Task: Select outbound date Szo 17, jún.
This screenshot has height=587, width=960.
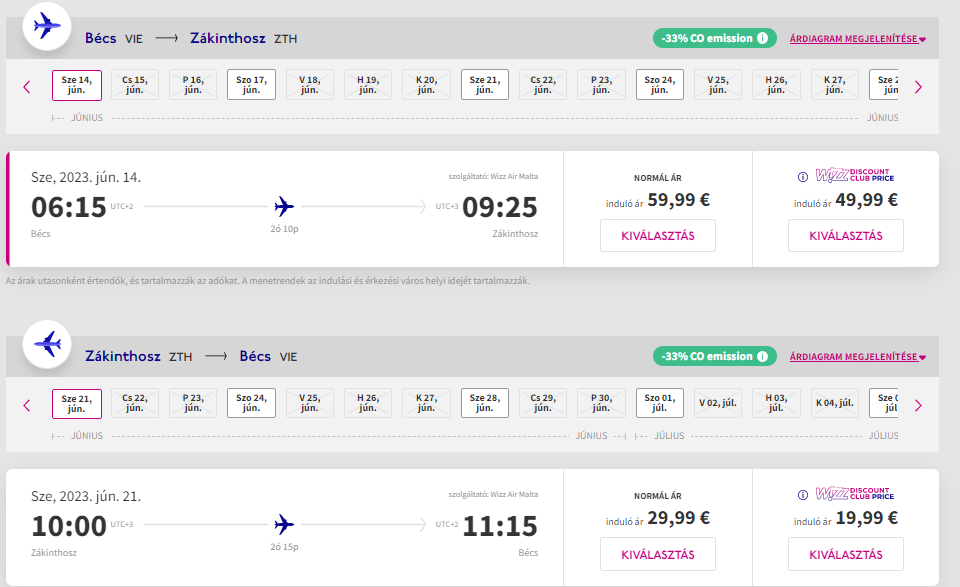Action: pos(251,84)
